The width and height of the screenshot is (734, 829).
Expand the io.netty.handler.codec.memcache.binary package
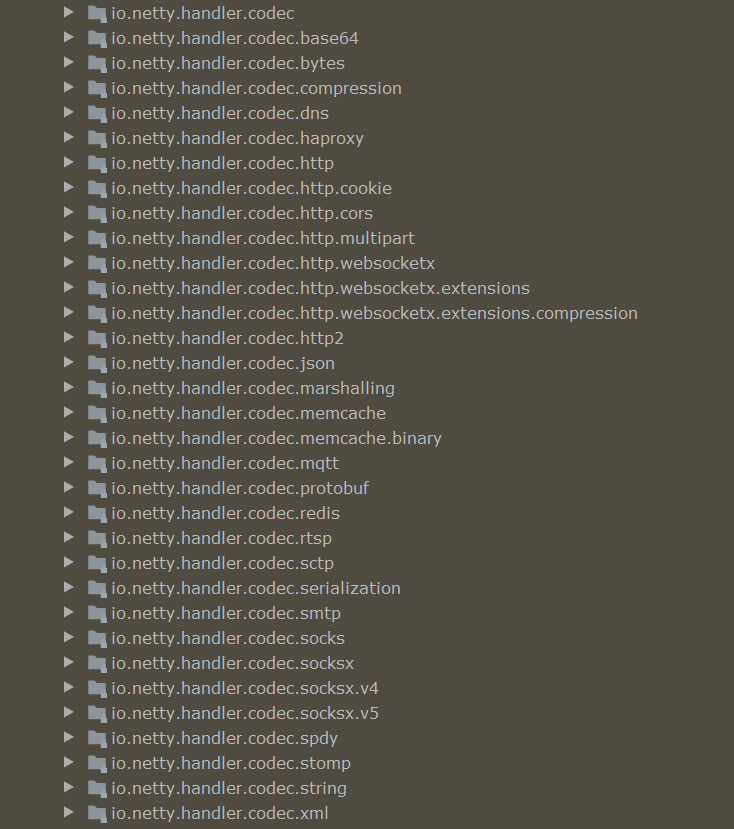[69, 438]
